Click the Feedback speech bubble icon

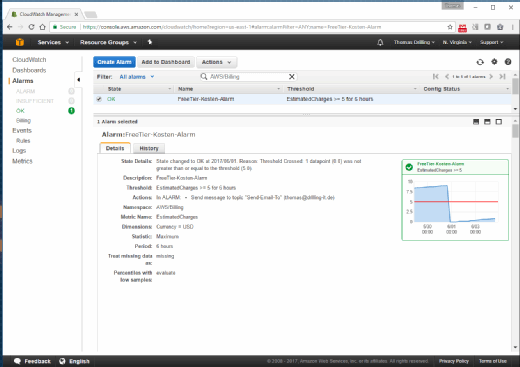point(17,361)
